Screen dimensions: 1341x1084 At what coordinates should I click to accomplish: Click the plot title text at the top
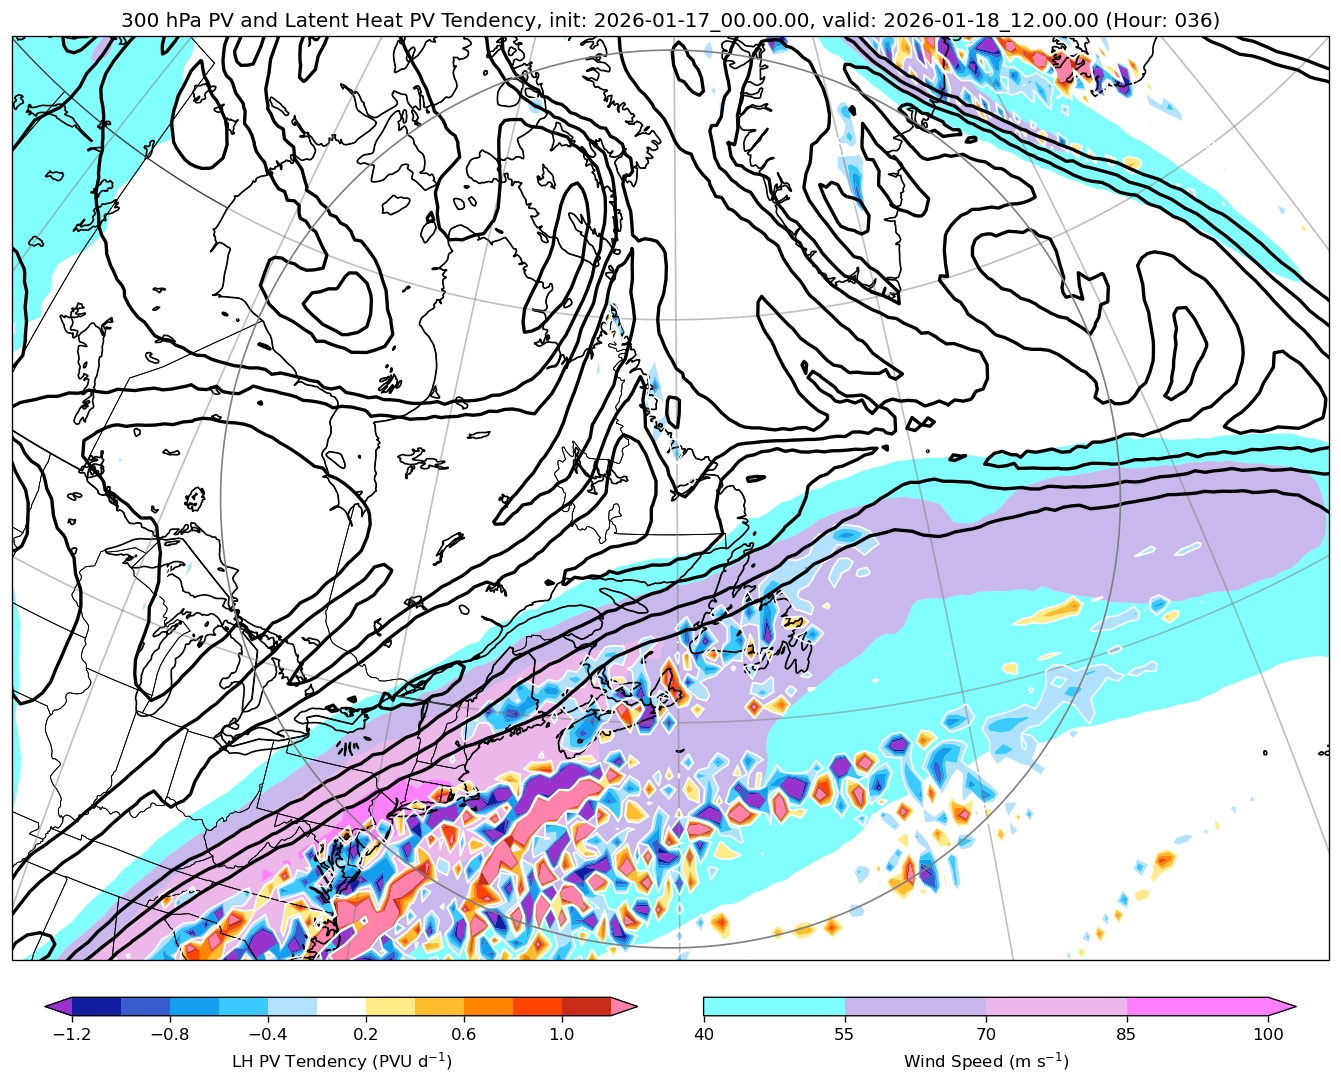click(670, 20)
